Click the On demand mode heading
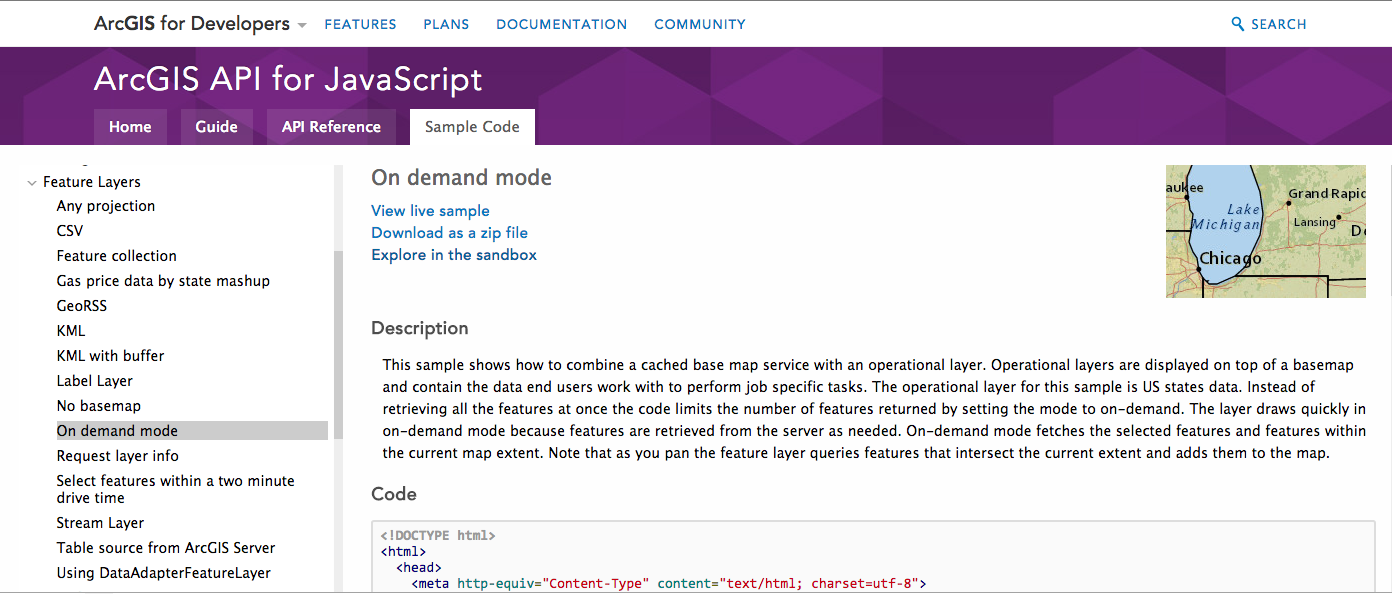Image resolution: width=1392 pixels, height=594 pixels. (461, 178)
